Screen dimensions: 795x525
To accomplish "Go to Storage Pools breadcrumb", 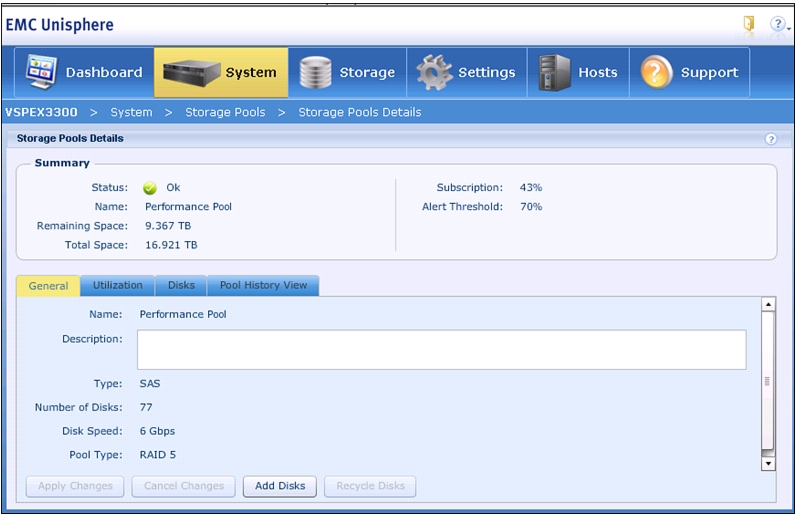I will click(225, 112).
